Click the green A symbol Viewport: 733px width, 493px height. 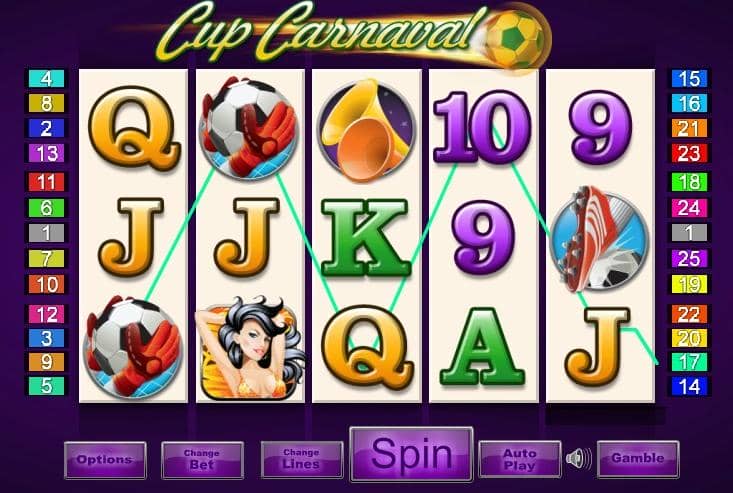pos(482,347)
